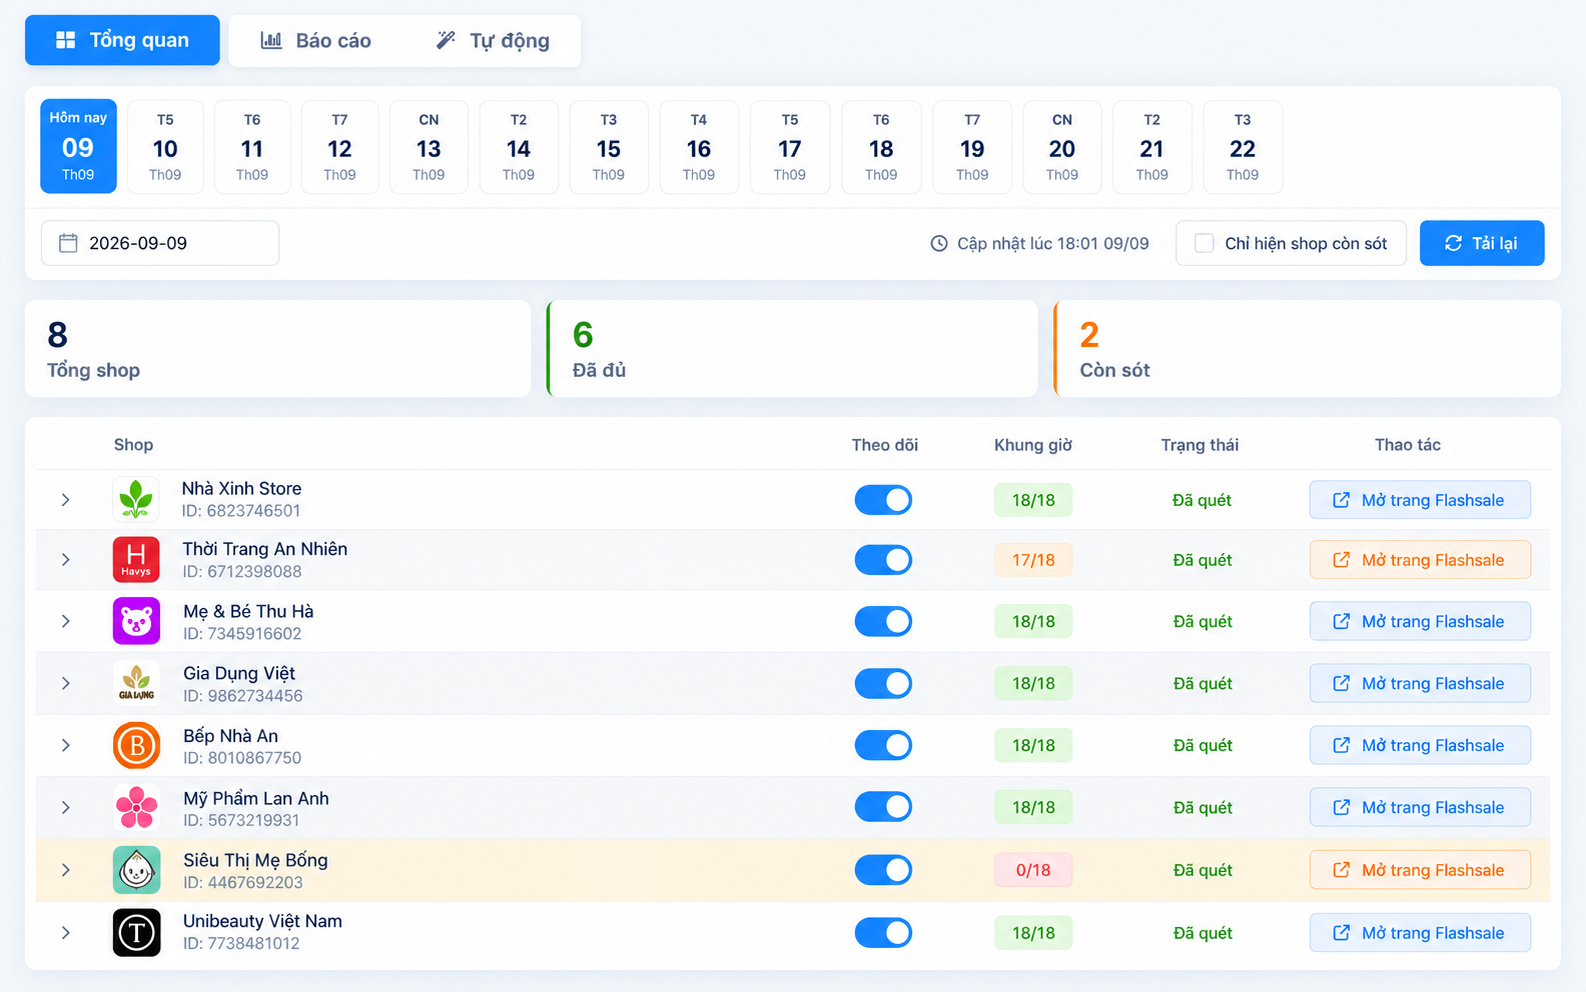Click the purple bear logo of Mẹ & Bé Thu Hà
1586x992 pixels.
(x=136, y=621)
